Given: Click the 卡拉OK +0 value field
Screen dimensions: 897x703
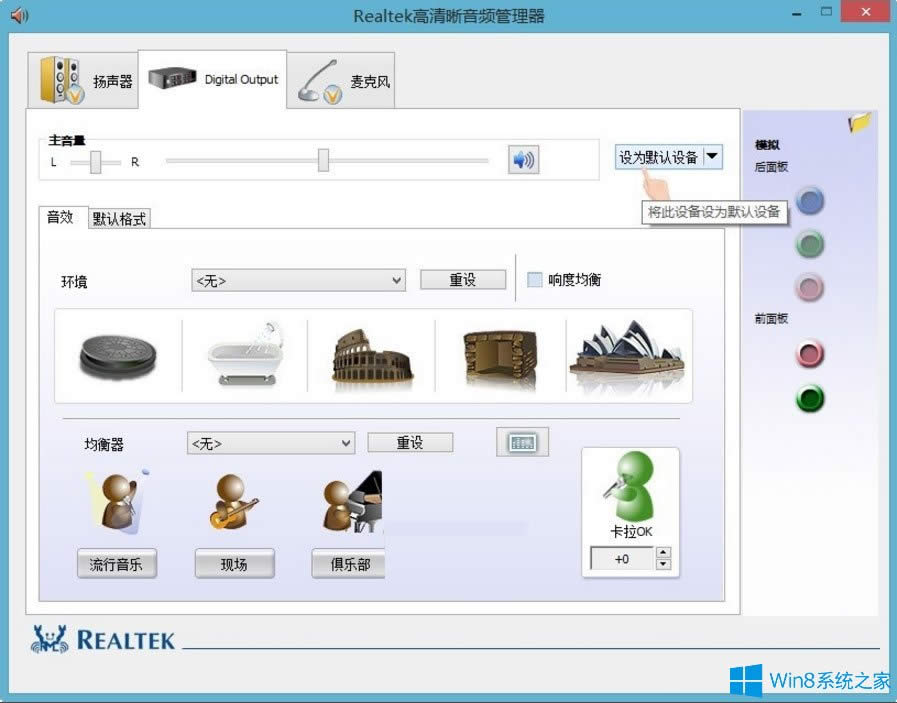Looking at the screenshot, I should [x=622, y=559].
